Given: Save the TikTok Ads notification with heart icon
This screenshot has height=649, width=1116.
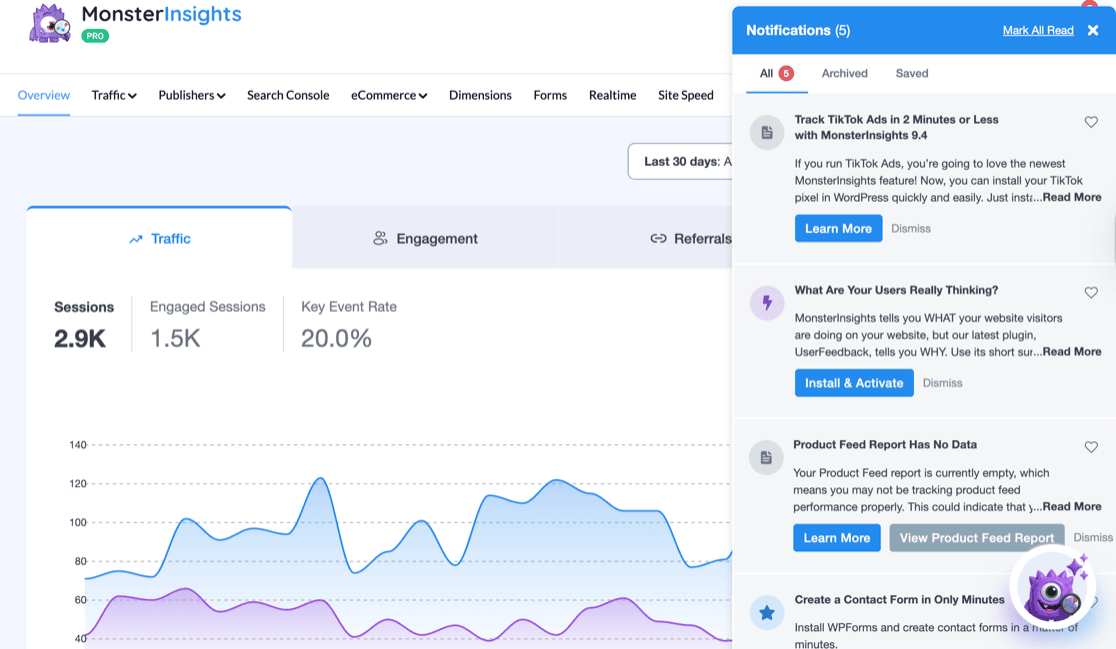Looking at the screenshot, I should (1090, 122).
